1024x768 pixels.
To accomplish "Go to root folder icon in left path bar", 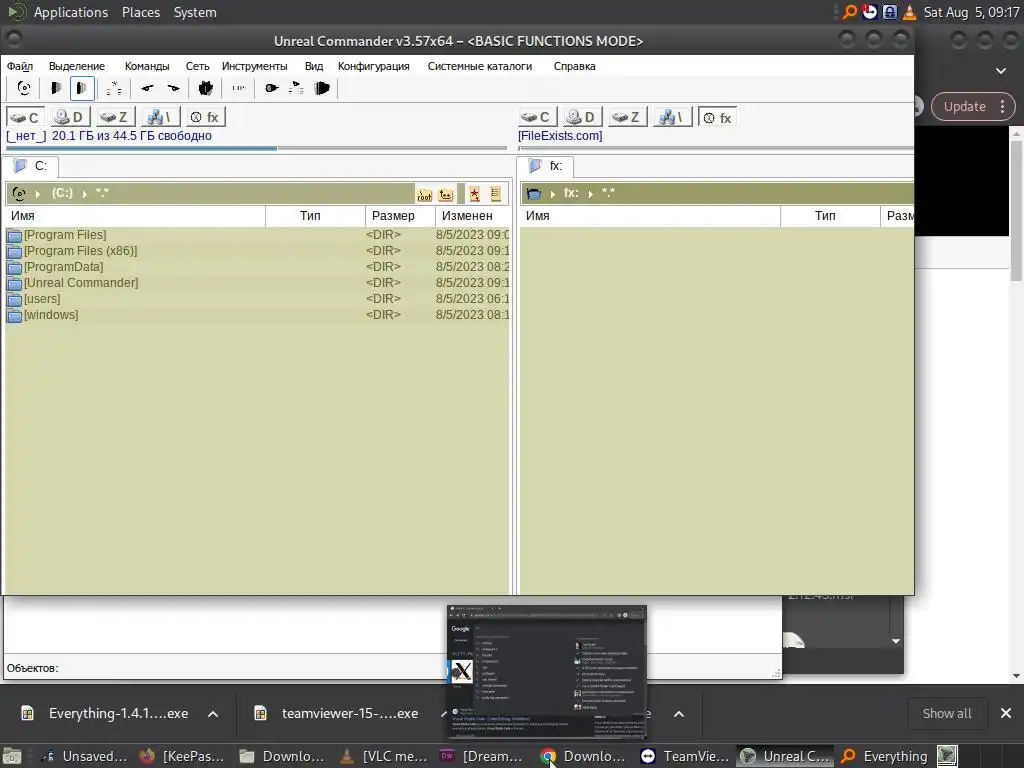I will click(x=424, y=194).
